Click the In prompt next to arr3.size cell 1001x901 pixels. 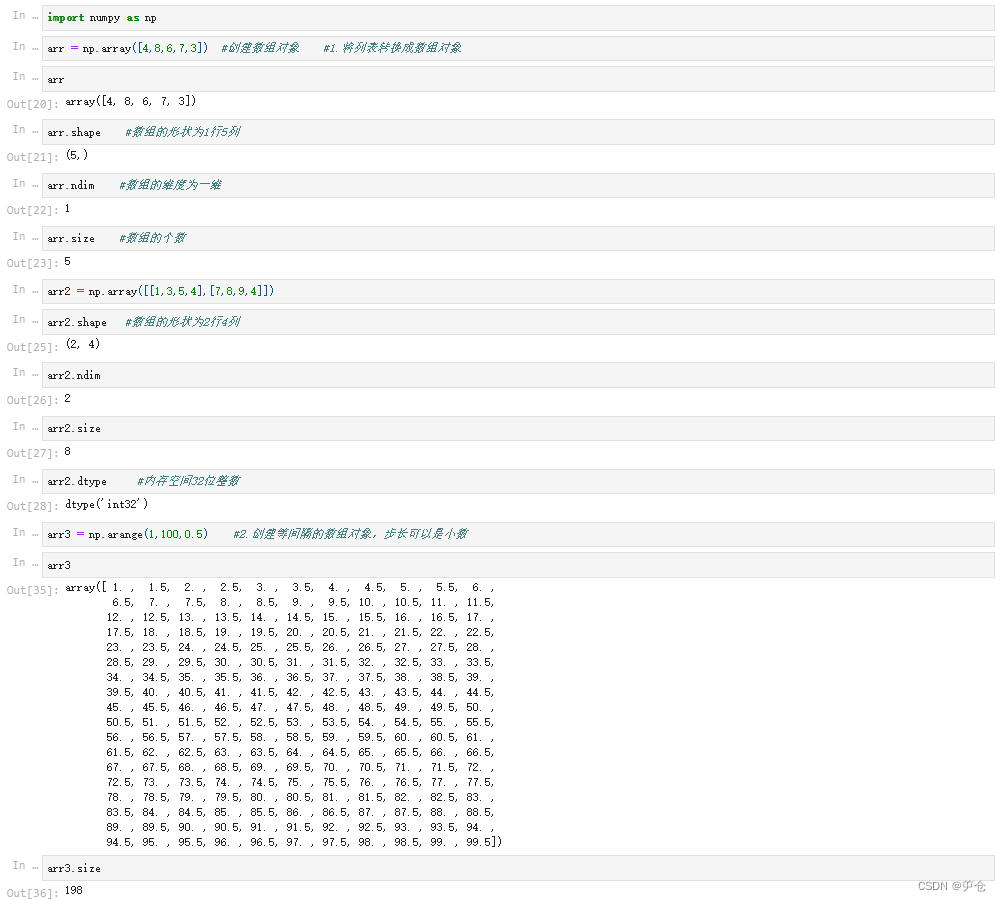click(x=18, y=867)
